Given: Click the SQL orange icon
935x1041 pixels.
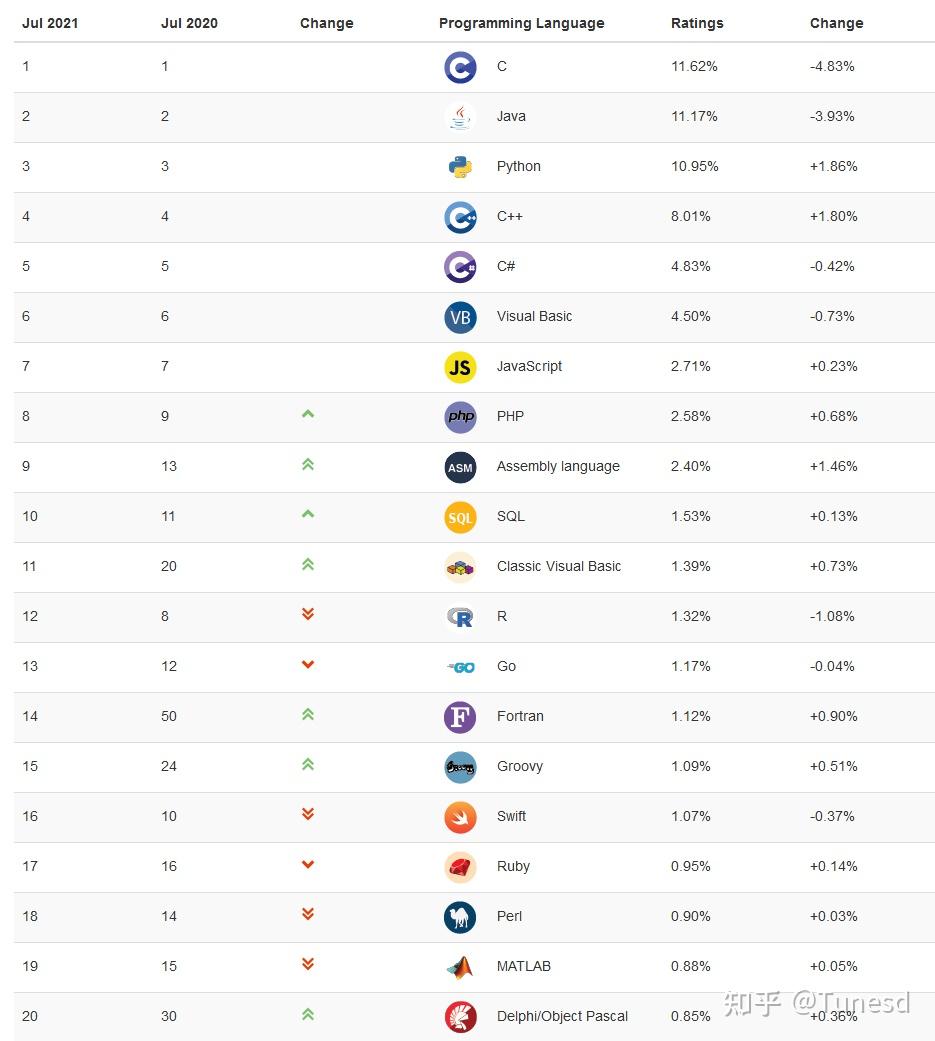Looking at the screenshot, I should point(460,517).
